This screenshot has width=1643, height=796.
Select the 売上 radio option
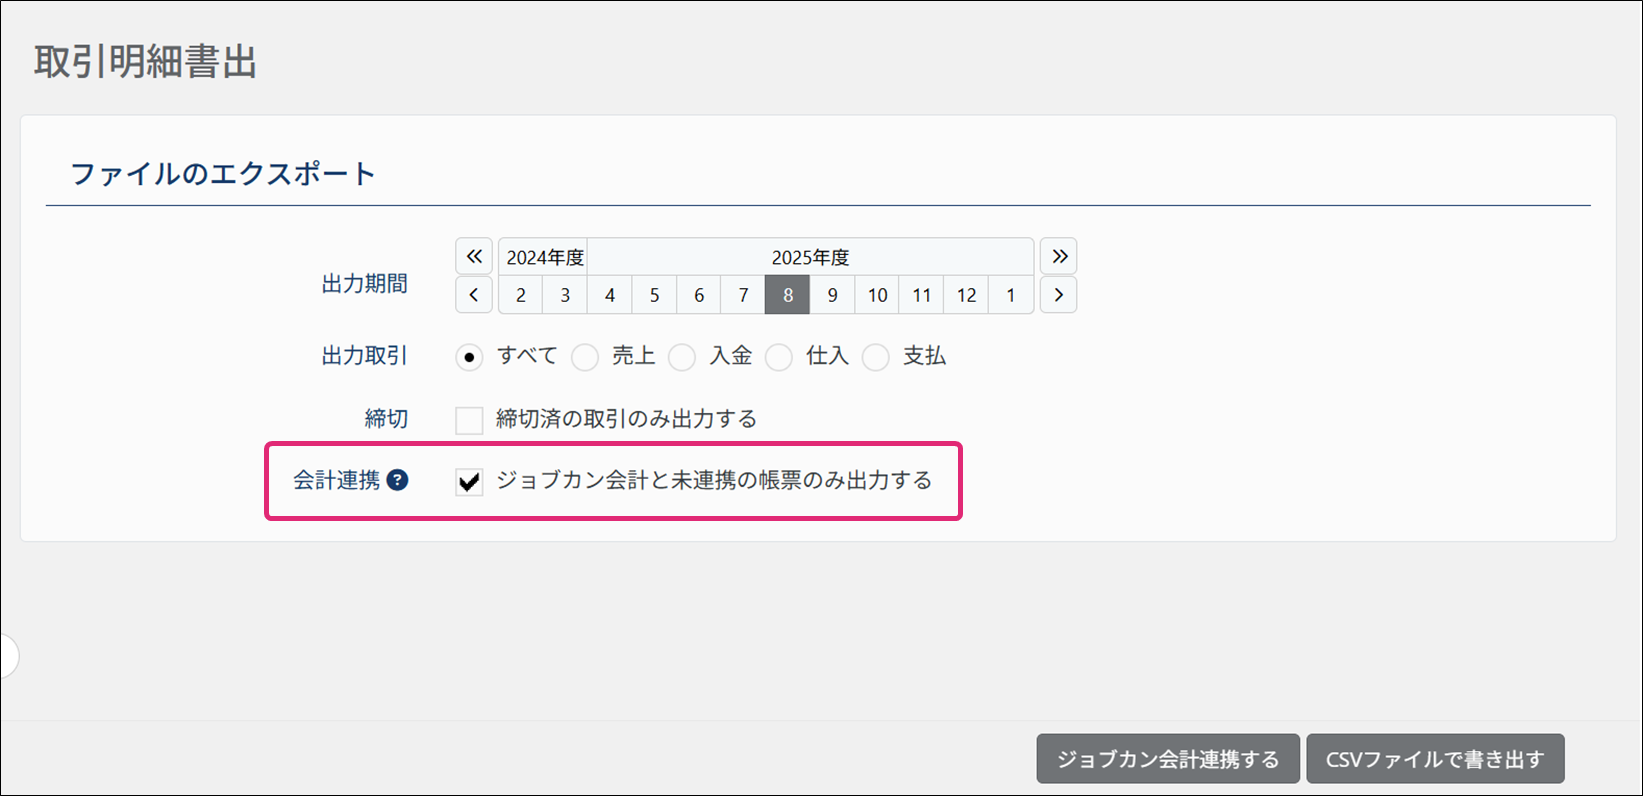click(x=585, y=357)
